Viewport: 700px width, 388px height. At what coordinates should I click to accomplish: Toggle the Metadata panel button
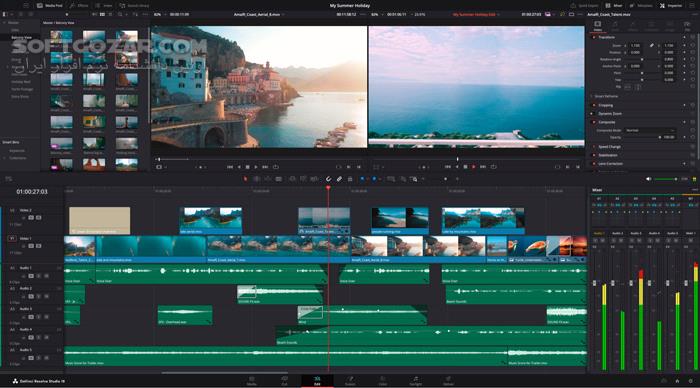pos(641,6)
